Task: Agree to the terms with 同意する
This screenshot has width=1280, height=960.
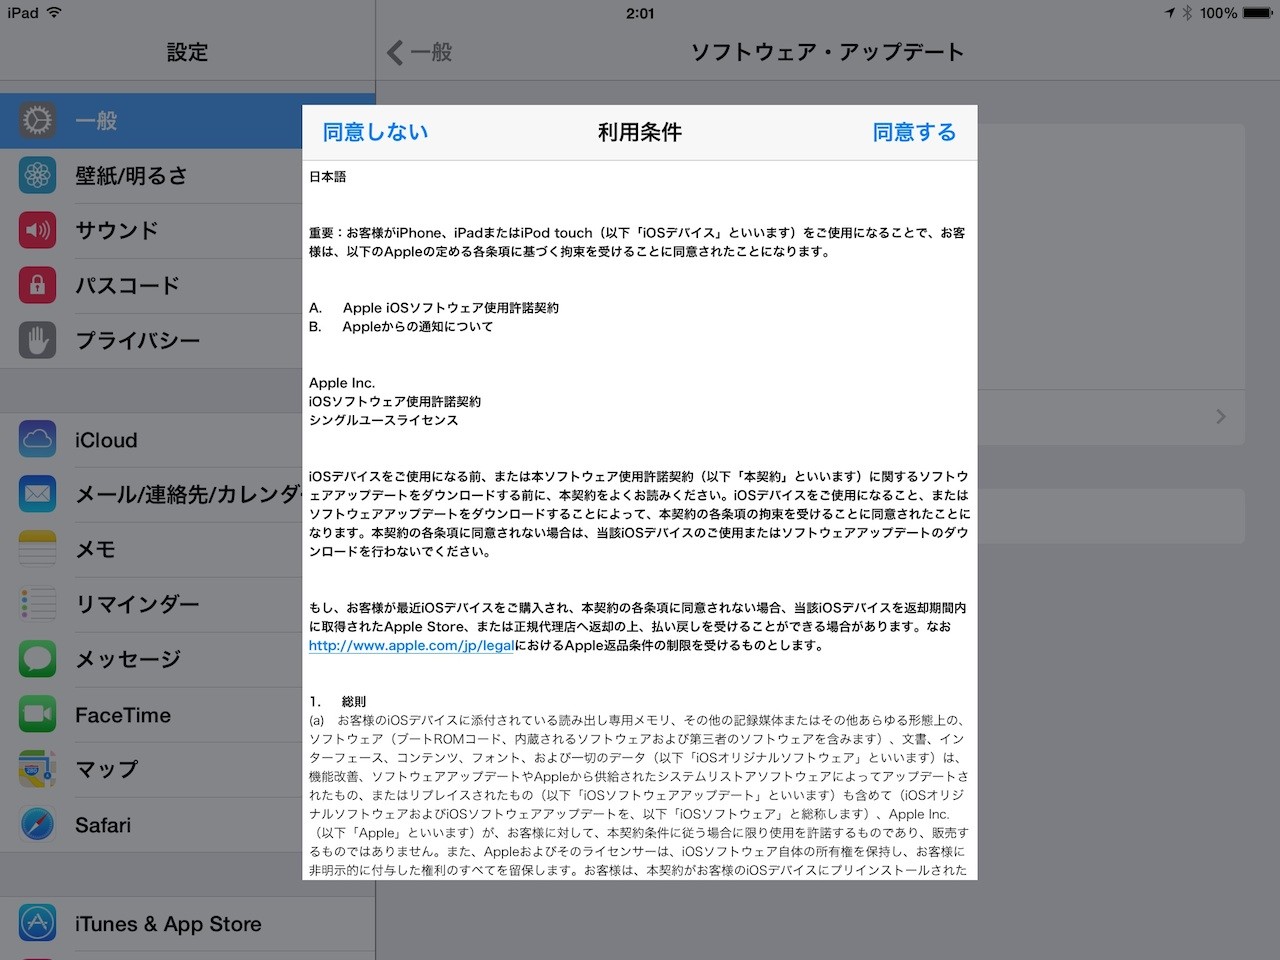Action: 914,132
